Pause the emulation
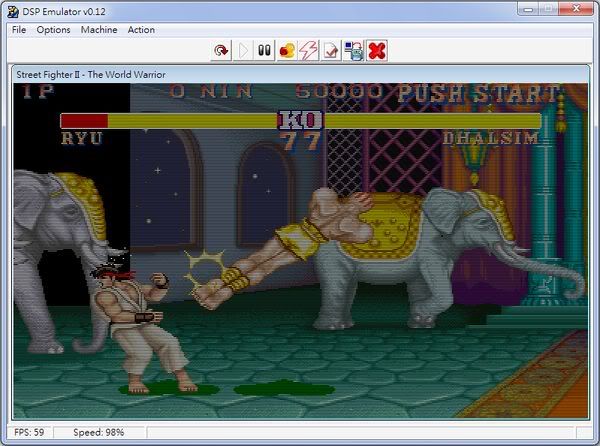600x446 pixels. click(x=264, y=50)
